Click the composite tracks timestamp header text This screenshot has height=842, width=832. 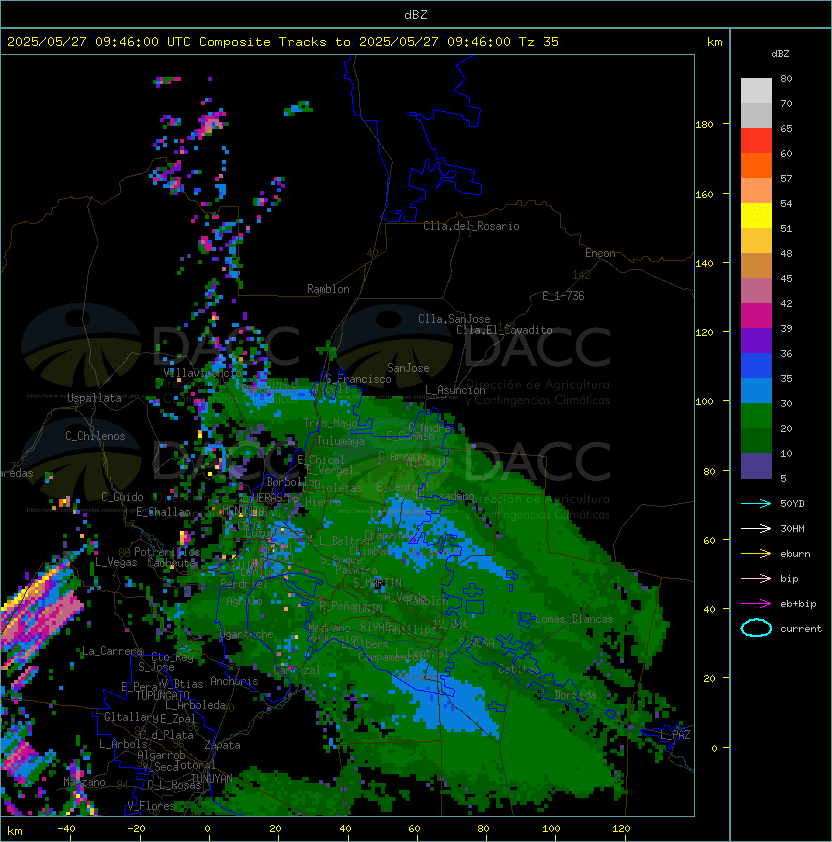coord(283,42)
